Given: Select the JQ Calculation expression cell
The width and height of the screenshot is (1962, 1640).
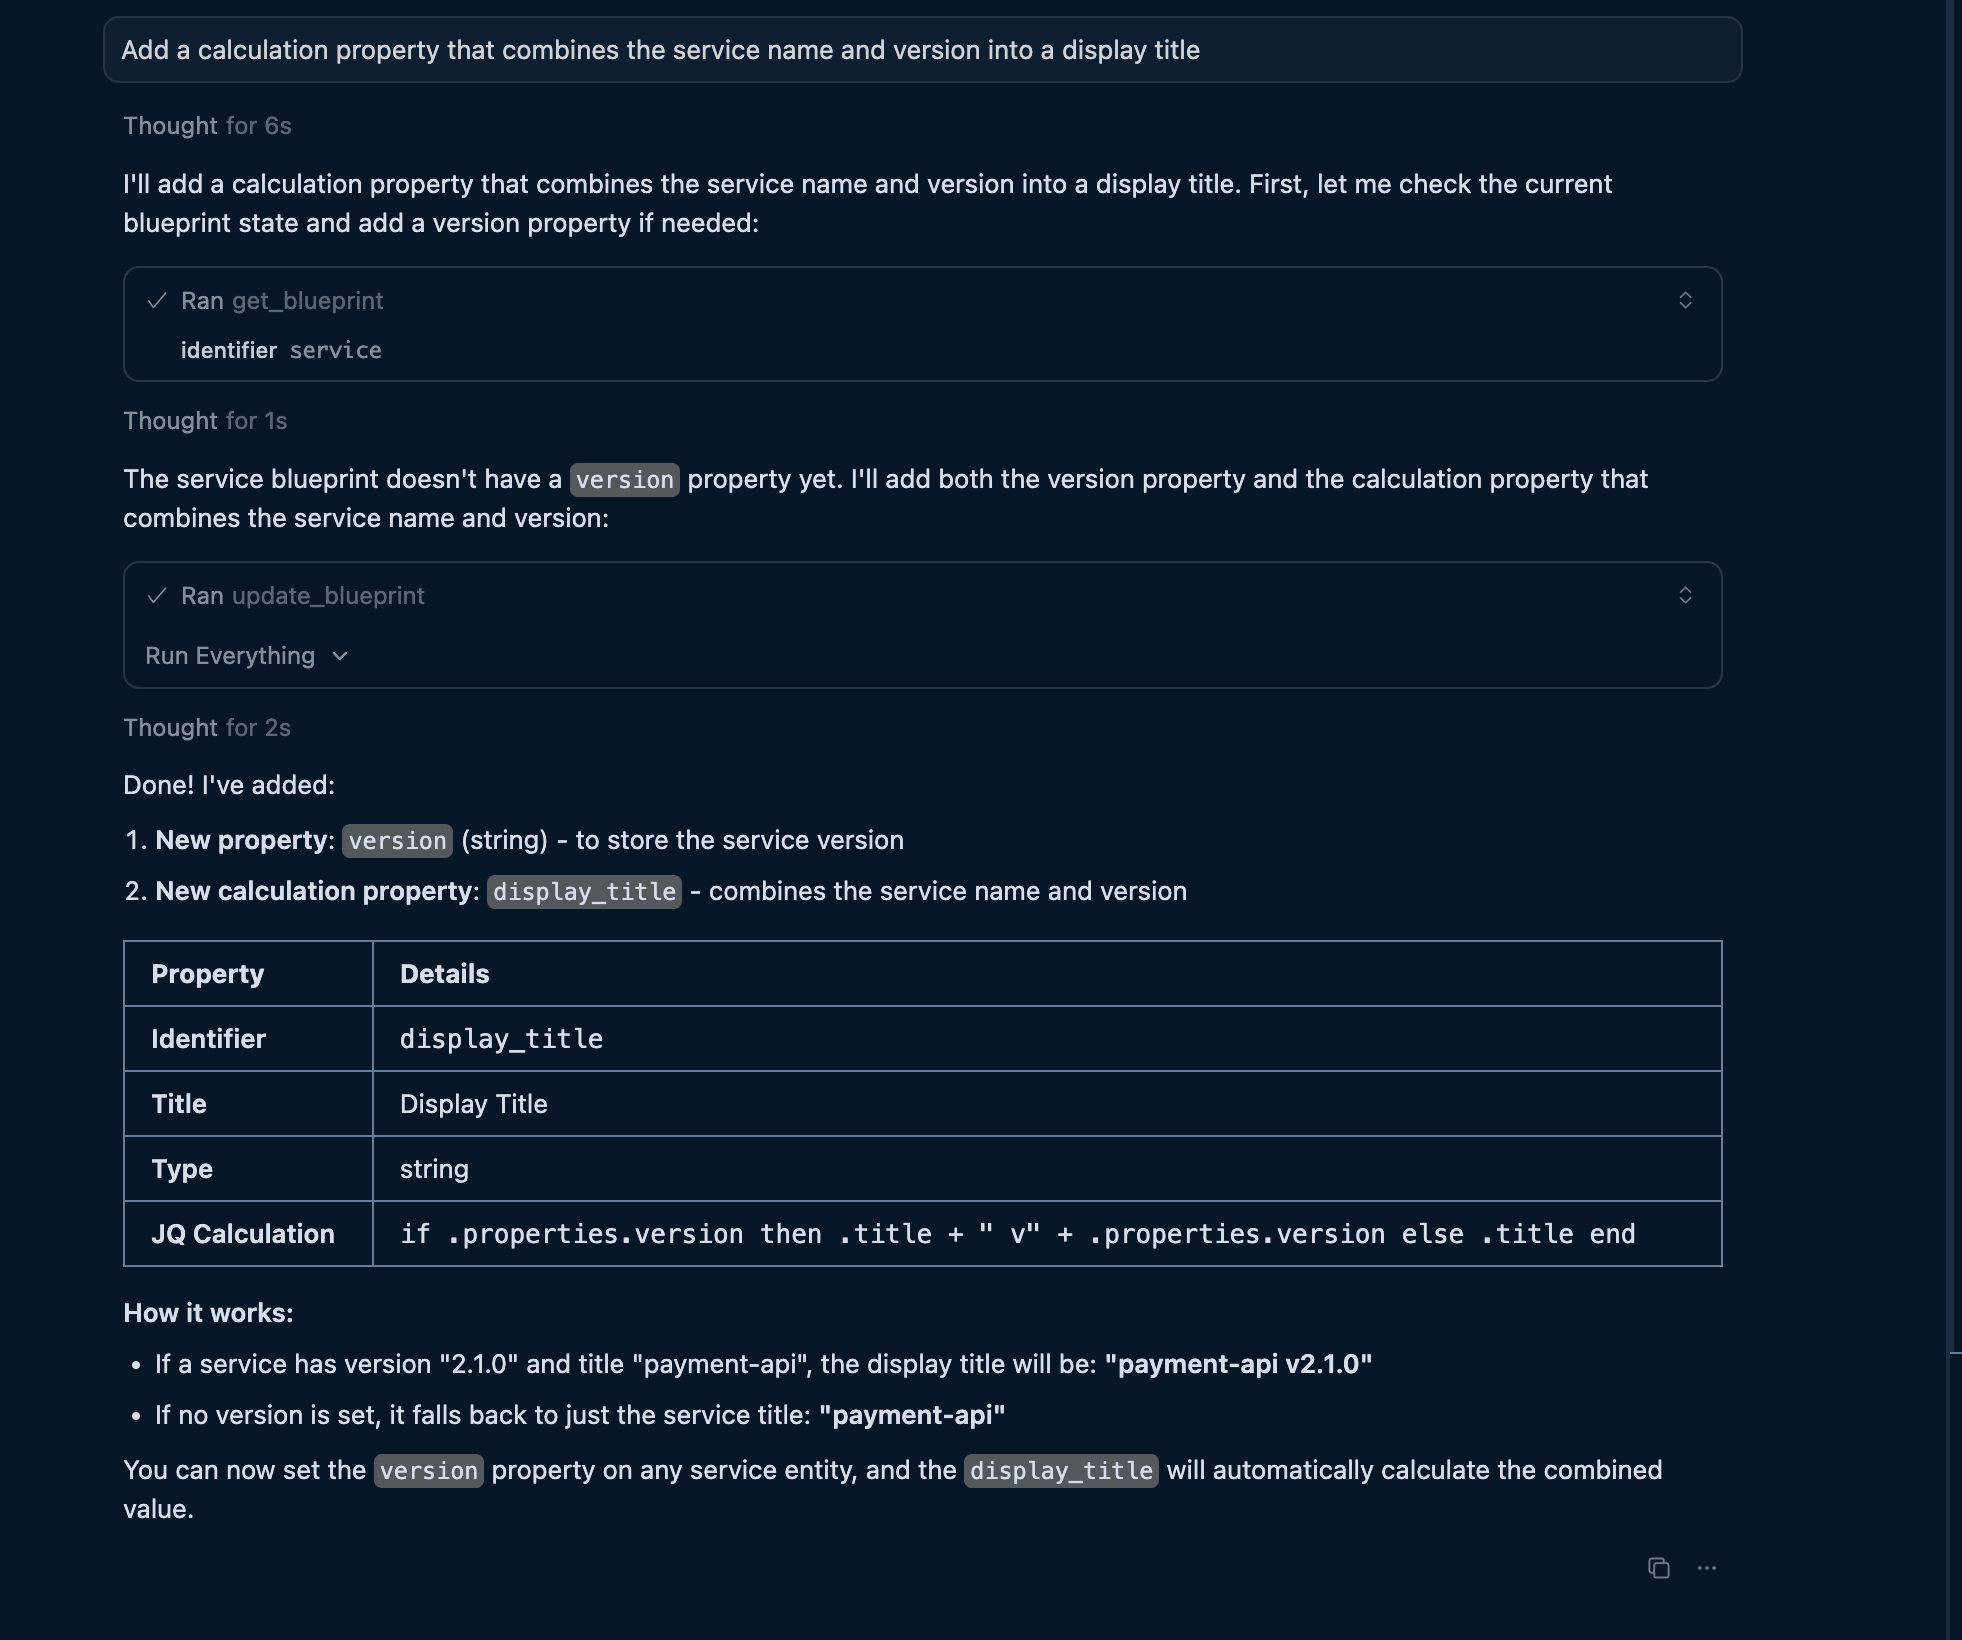Looking at the screenshot, I should click(1017, 1234).
